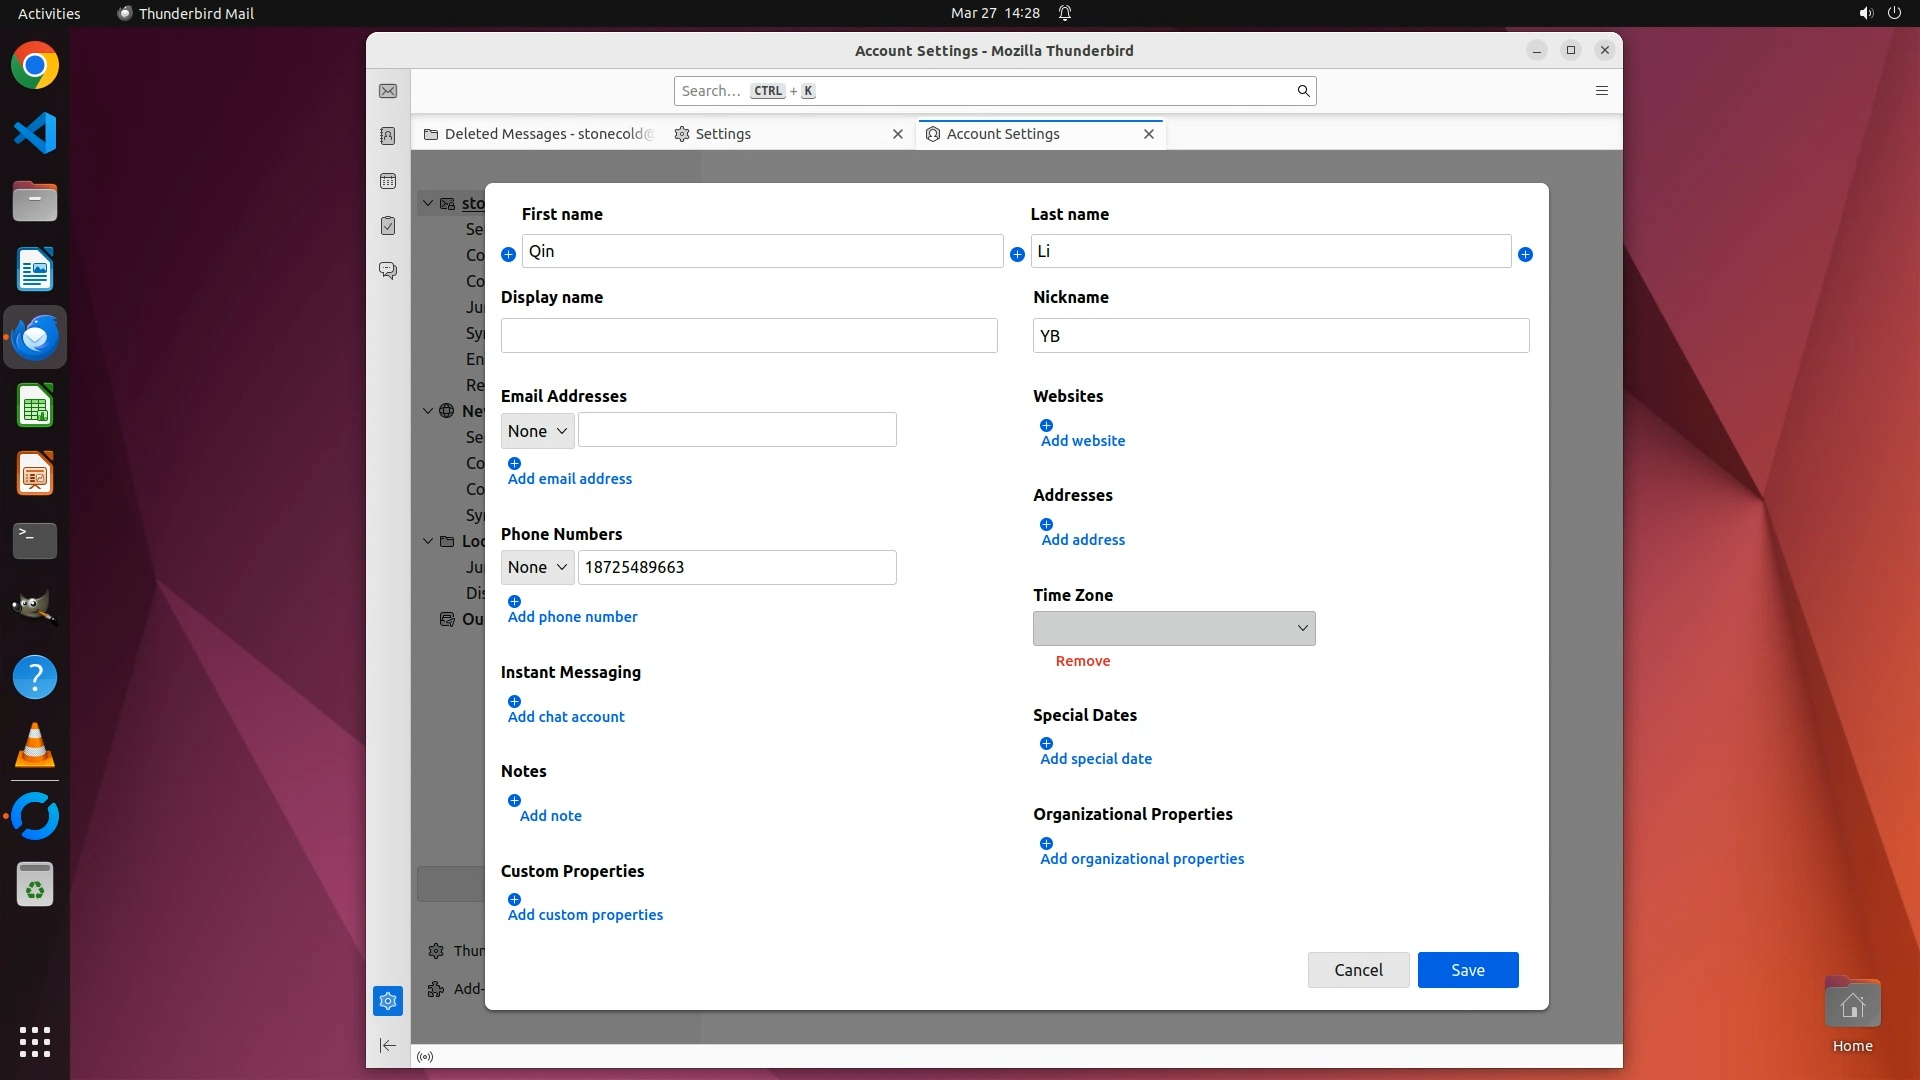Screen dimensions: 1920x1080
Task: Open Tasks from spaces toolbar
Action: click(x=388, y=226)
